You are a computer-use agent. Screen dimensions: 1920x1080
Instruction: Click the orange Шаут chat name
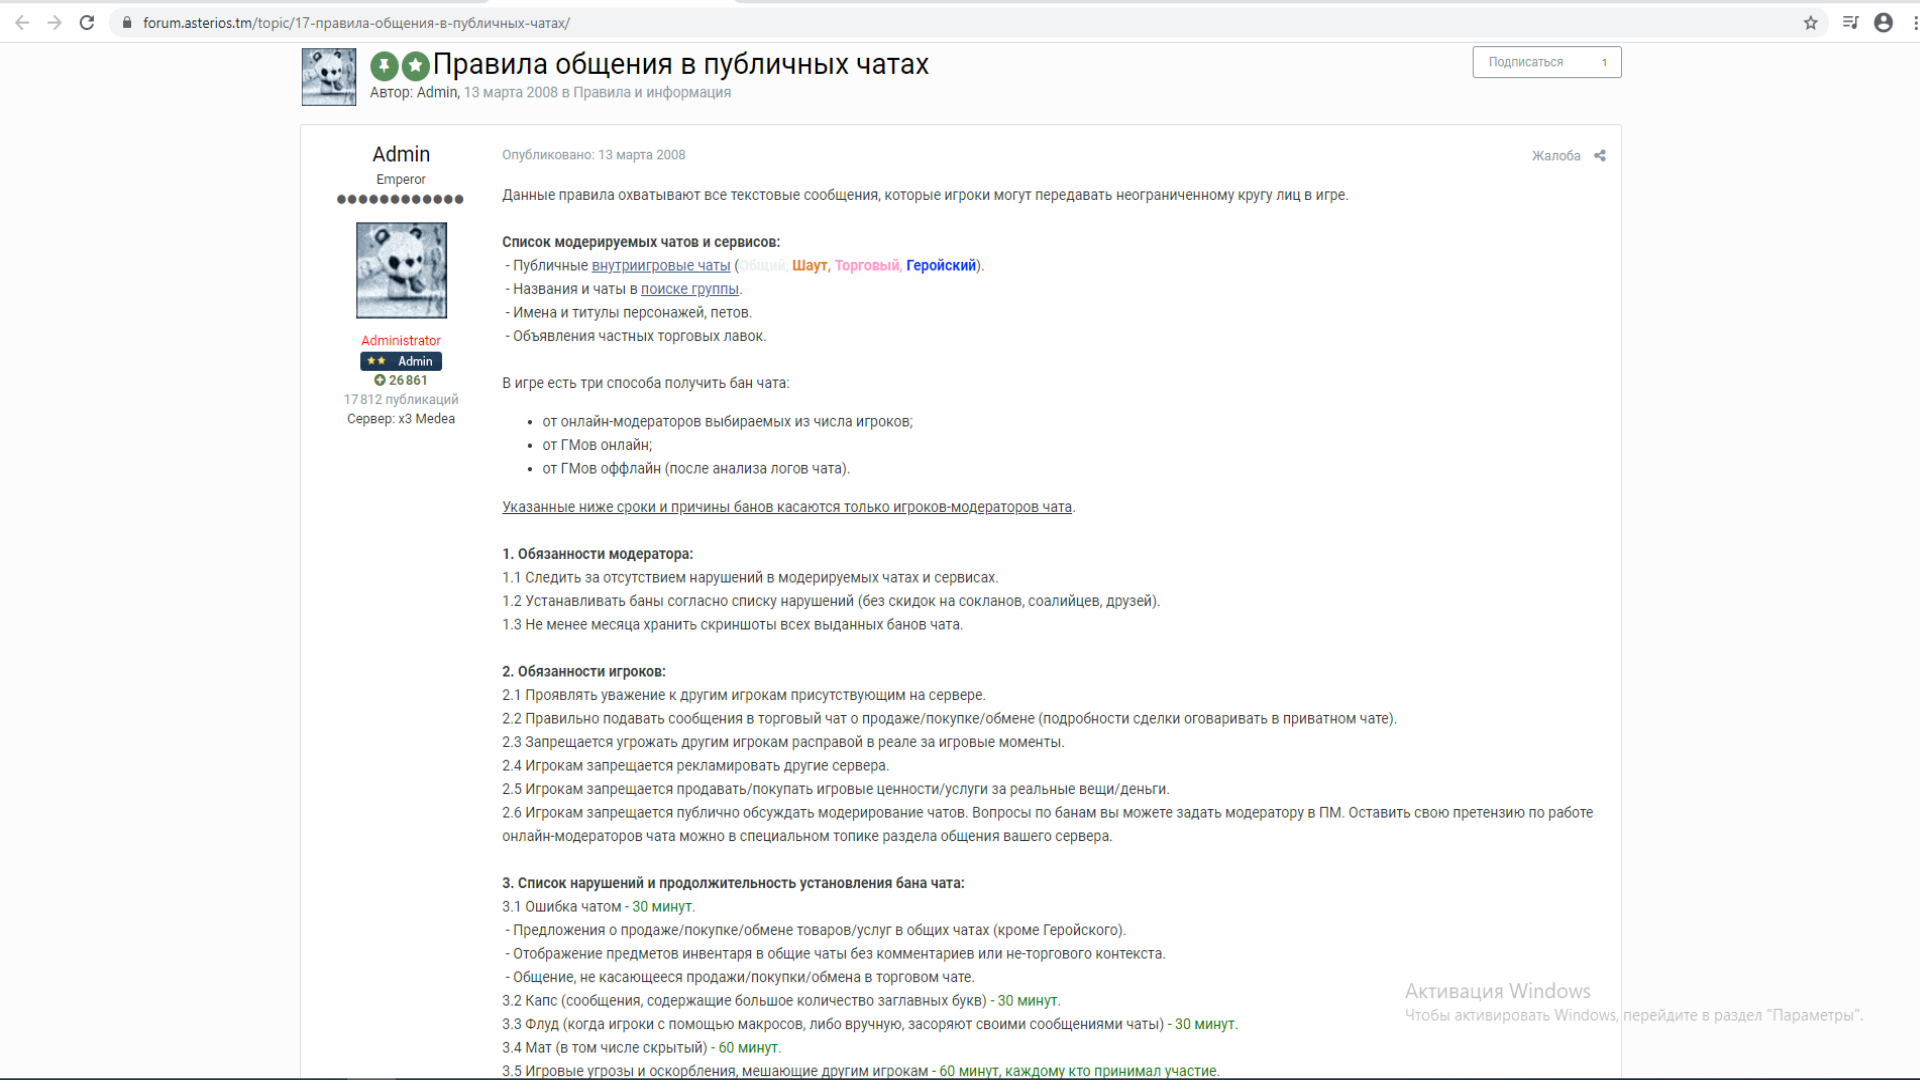(x=810, y=265)
